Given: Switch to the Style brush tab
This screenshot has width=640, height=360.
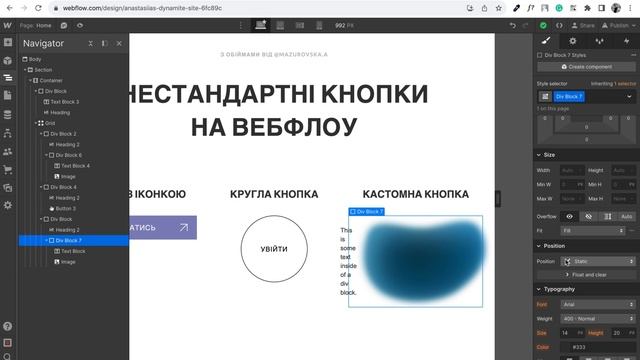Looking at the screenshot, I should click(x=546, y=41).
